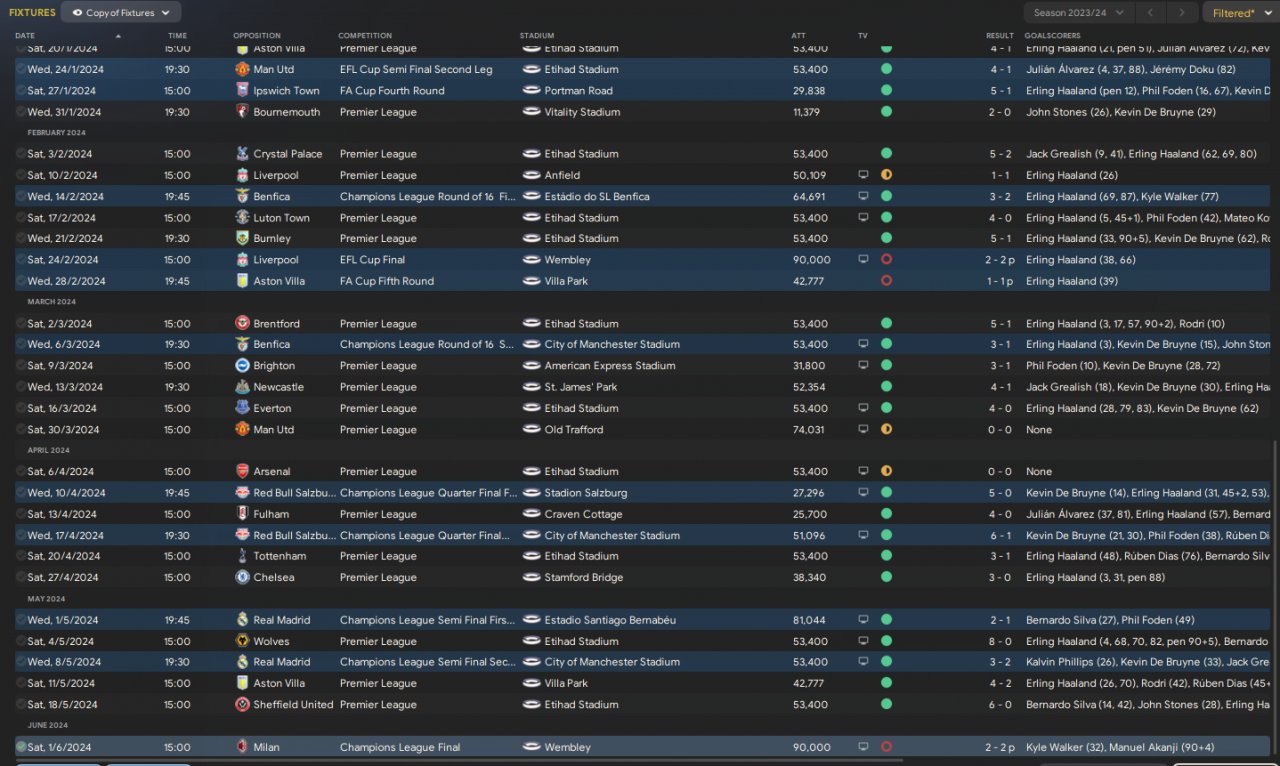Click the orange draw indicator on the Arsenal row
This screenshot has width=1280, height=766.
(886, 472)
